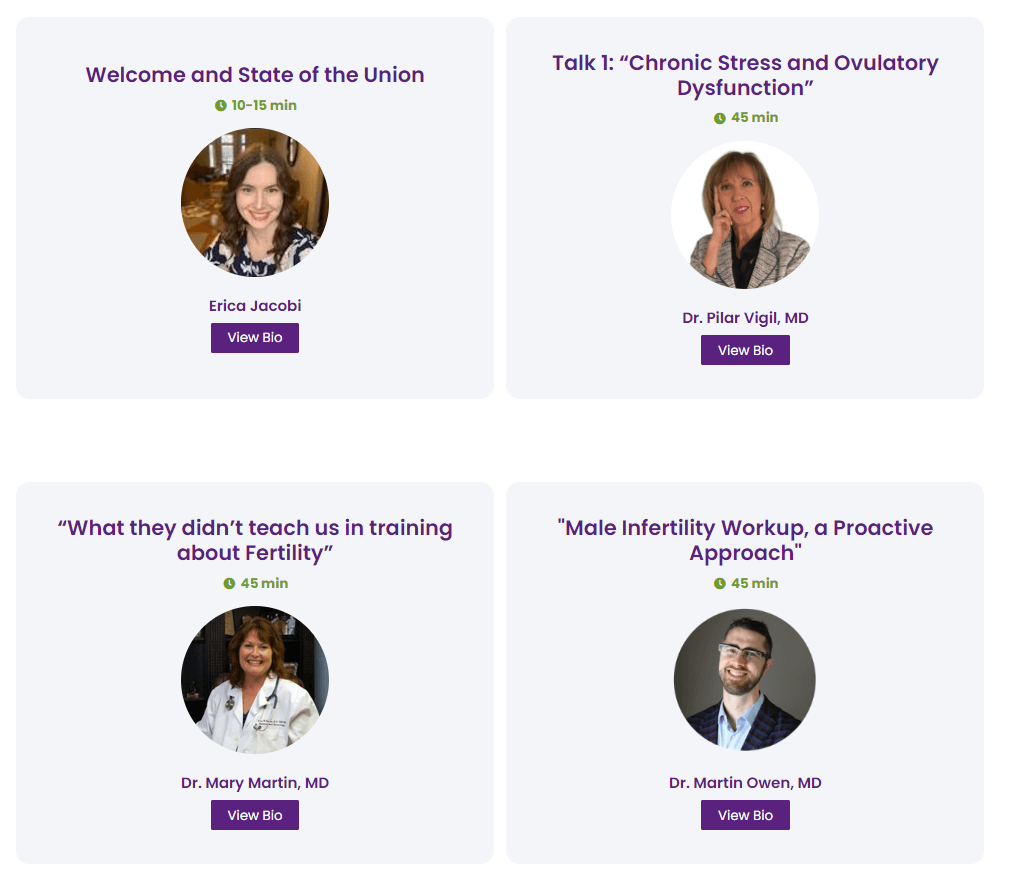Click Dr. Martin Owen's circular headshot
Screen dimensions: 1009x877
coord(745,680)
